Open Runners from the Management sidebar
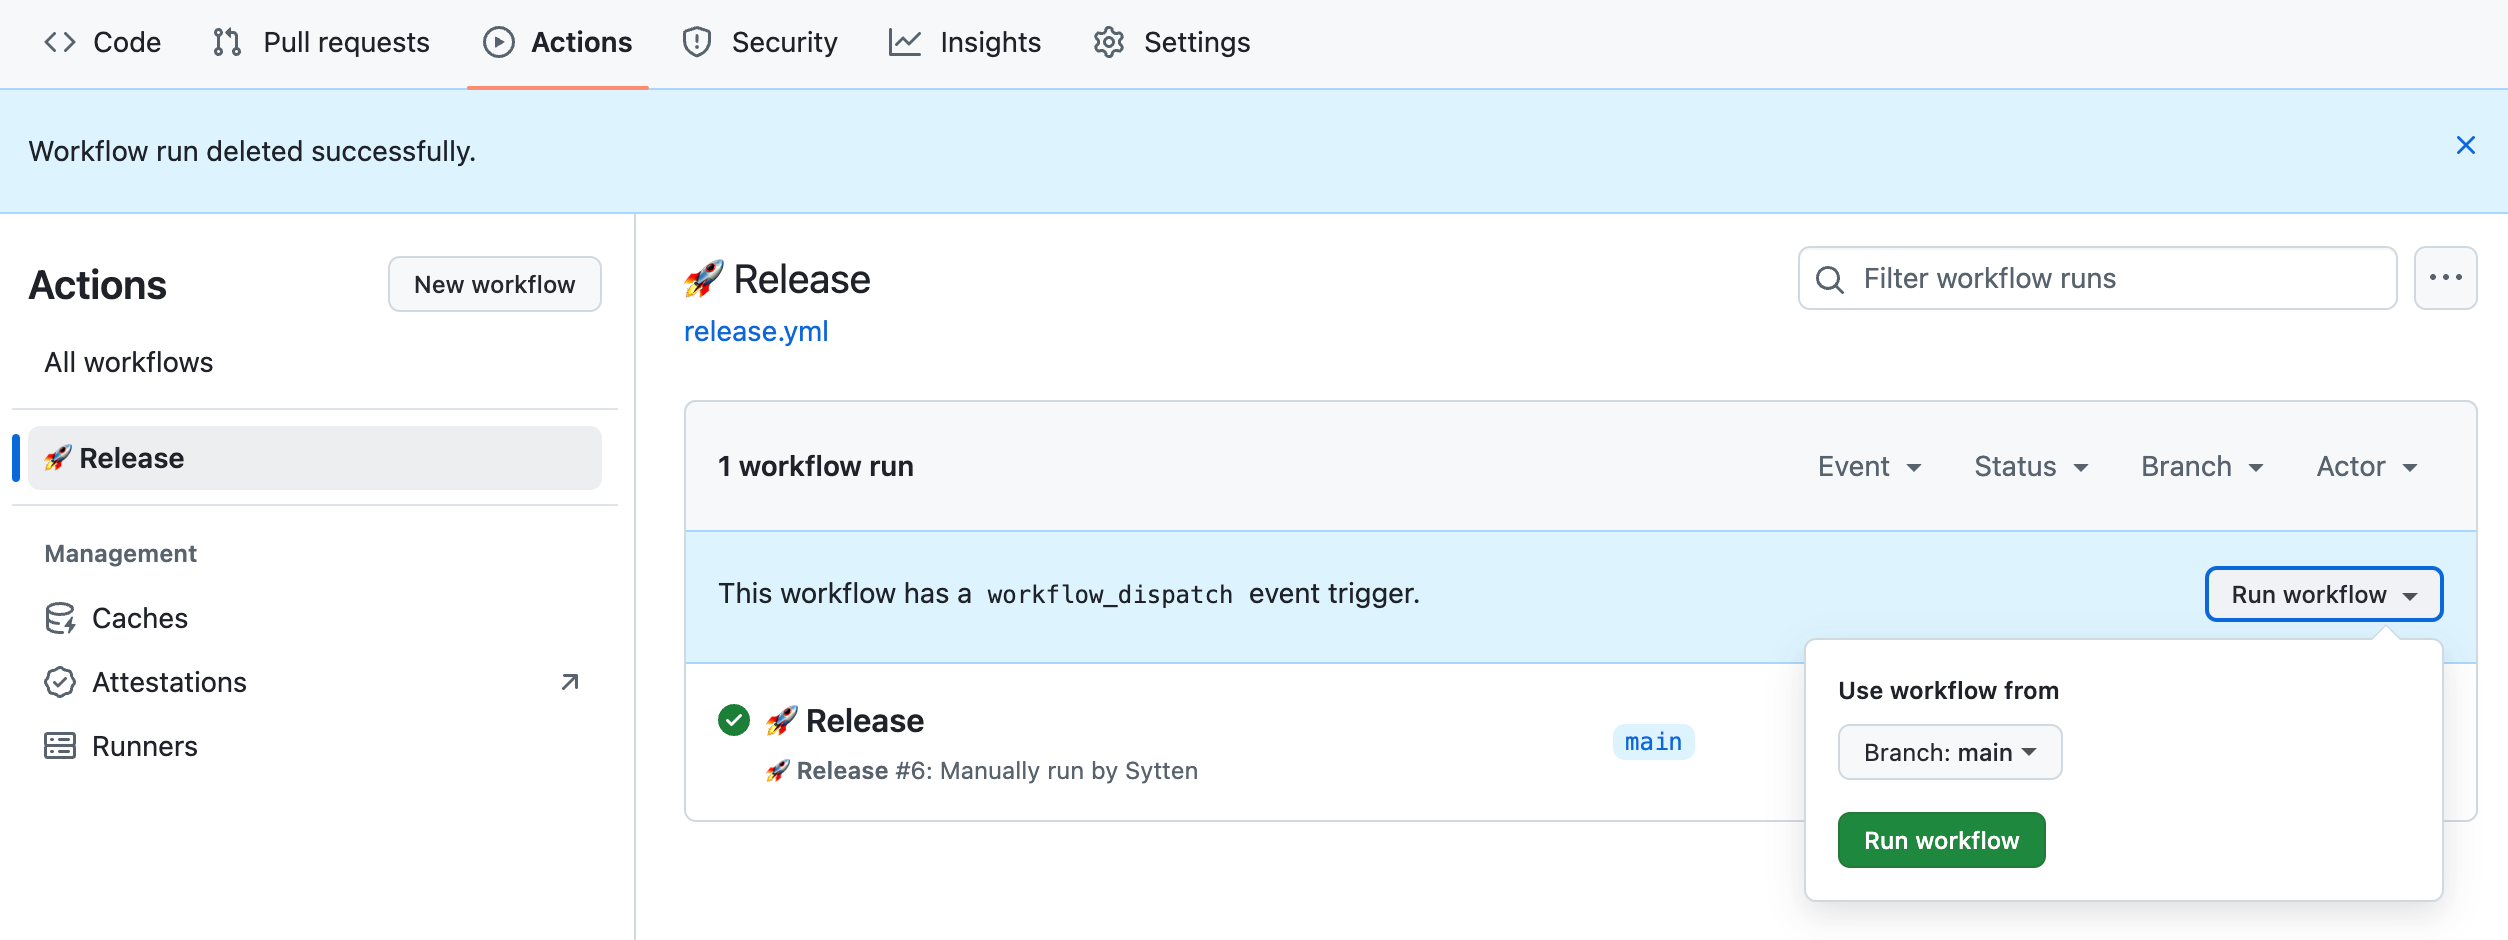Screen dimensions: 2508x940 point(145,745)
